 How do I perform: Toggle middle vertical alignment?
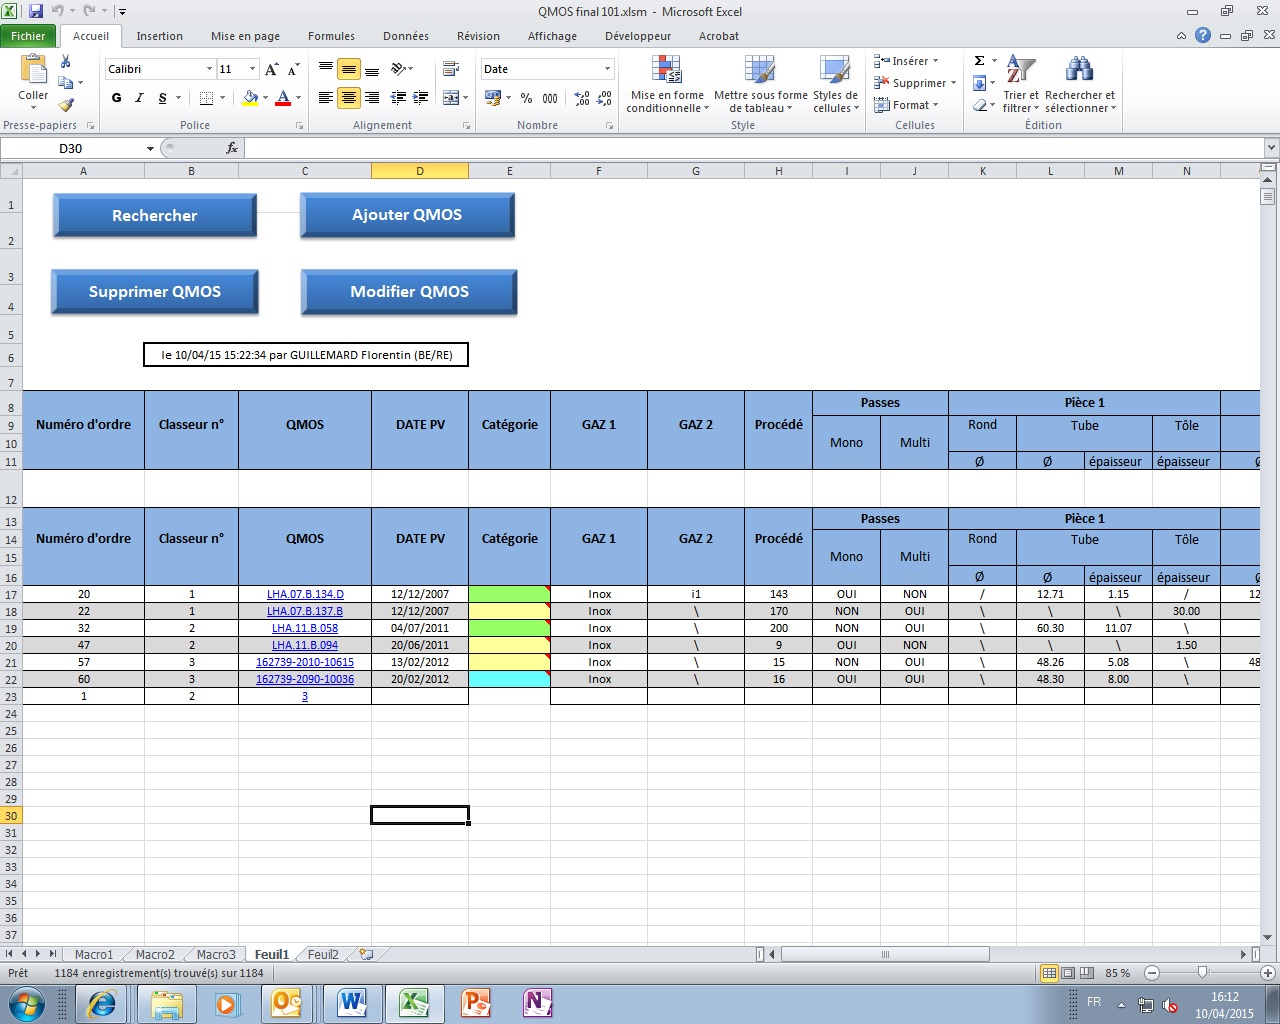click(x=349, y=69)
